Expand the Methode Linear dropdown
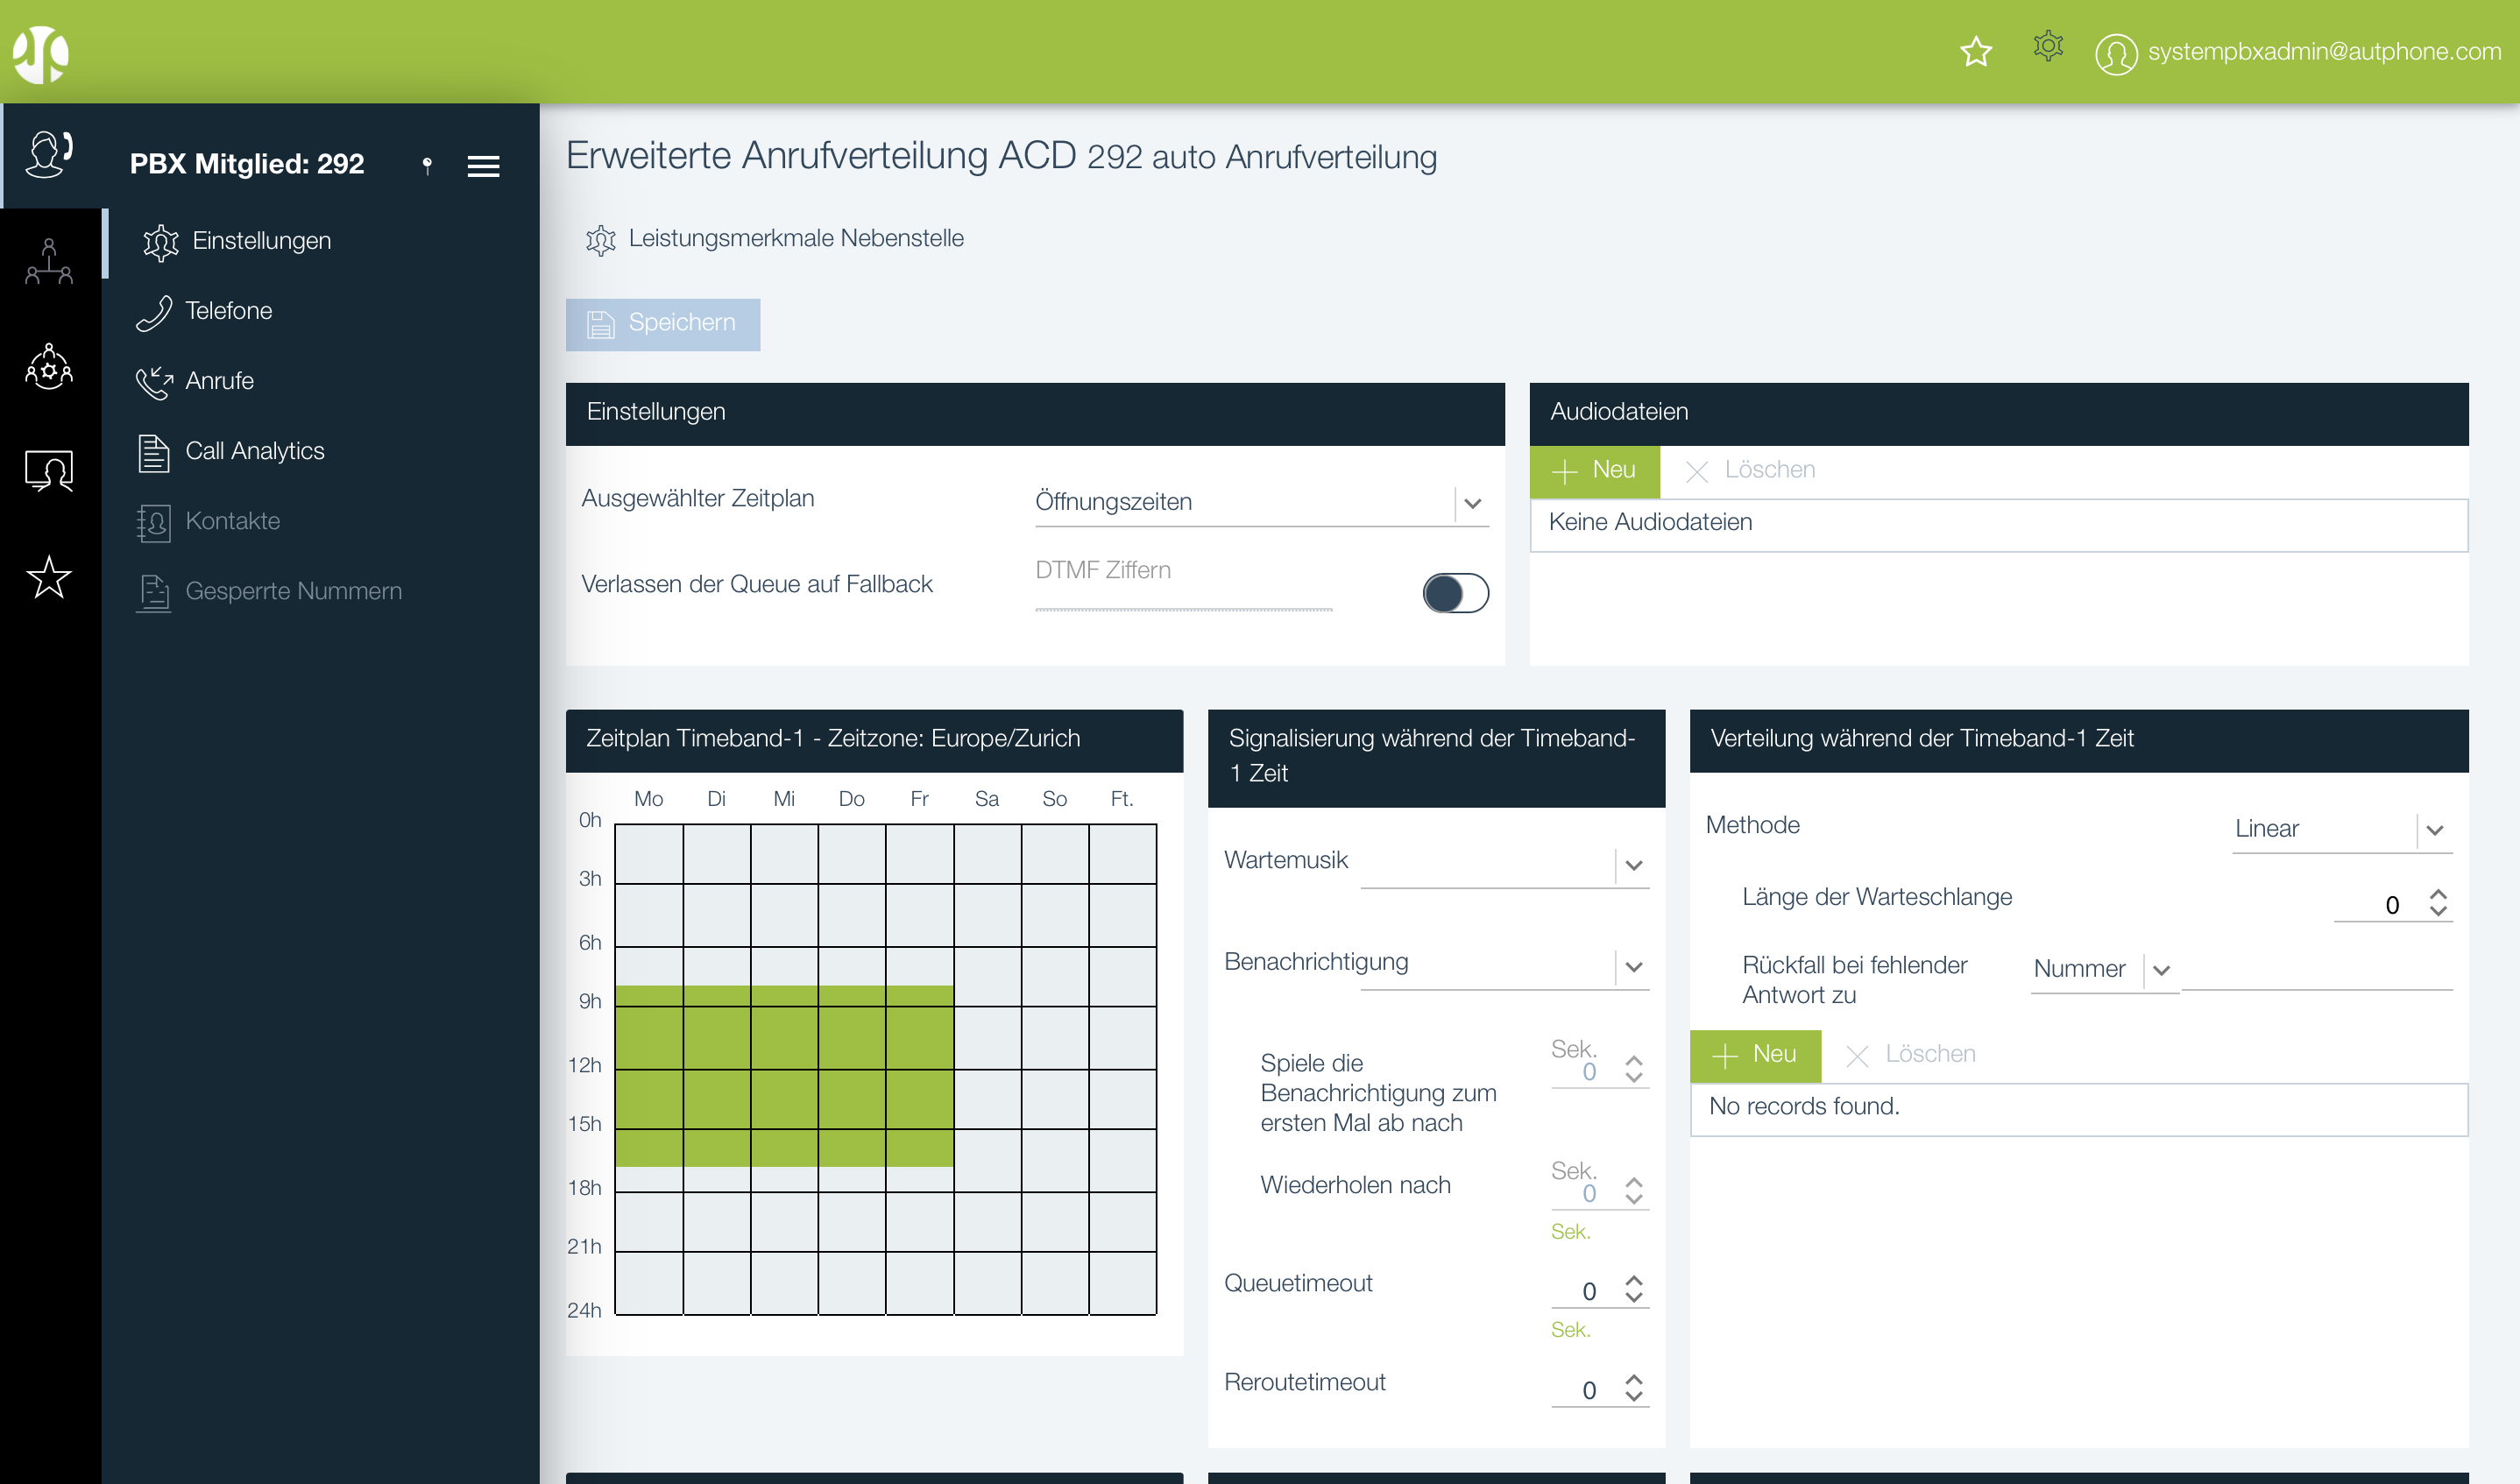Image resolution: width=2520 pixels, height=1484 pixels. tap(2434, 830)
